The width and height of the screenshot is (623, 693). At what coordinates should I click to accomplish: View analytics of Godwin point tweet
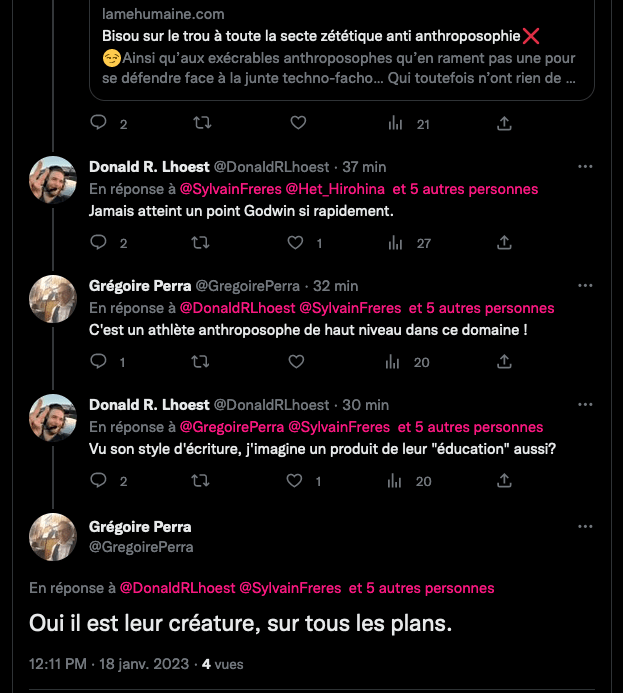point(396,243)
